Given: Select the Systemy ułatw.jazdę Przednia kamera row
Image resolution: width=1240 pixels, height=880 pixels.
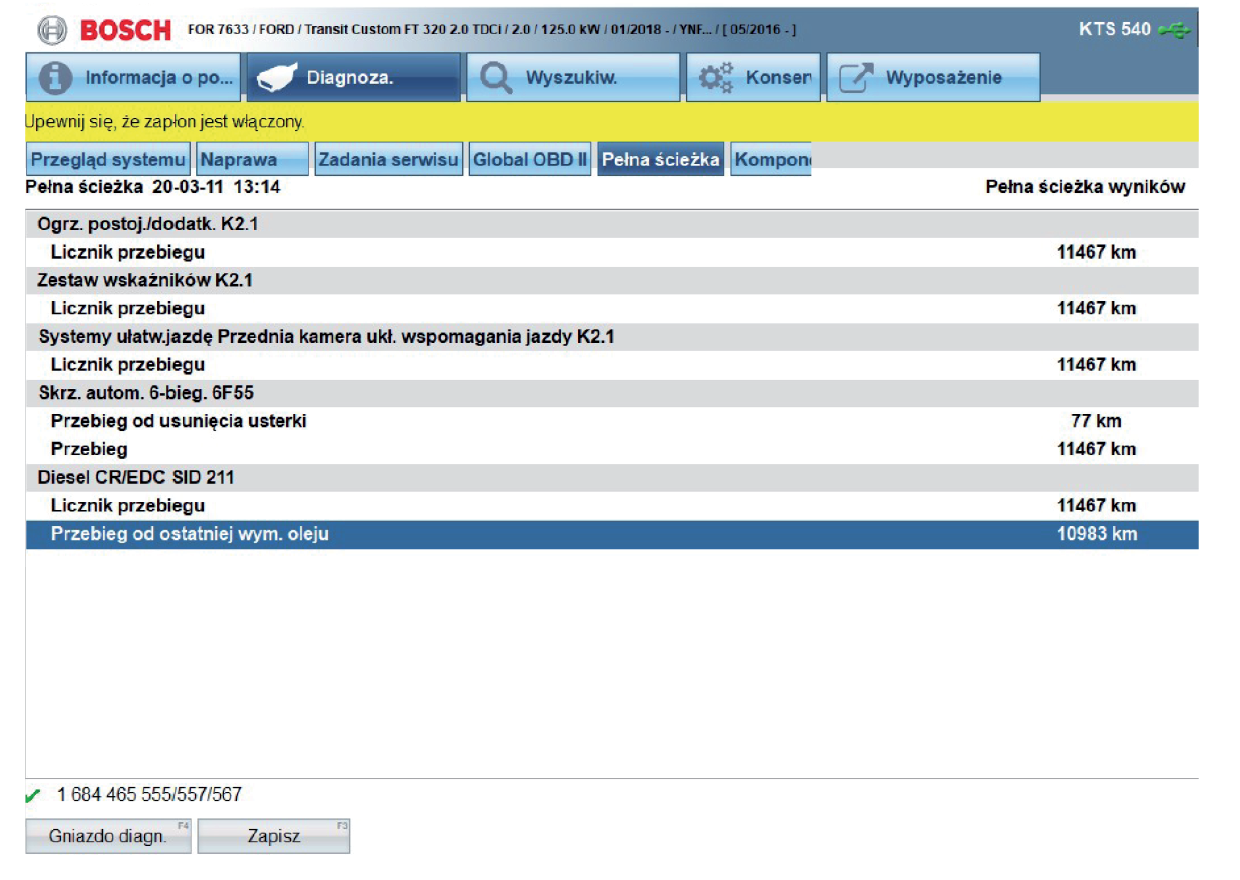Looking at the screenshot, I should tap(612, 337).
